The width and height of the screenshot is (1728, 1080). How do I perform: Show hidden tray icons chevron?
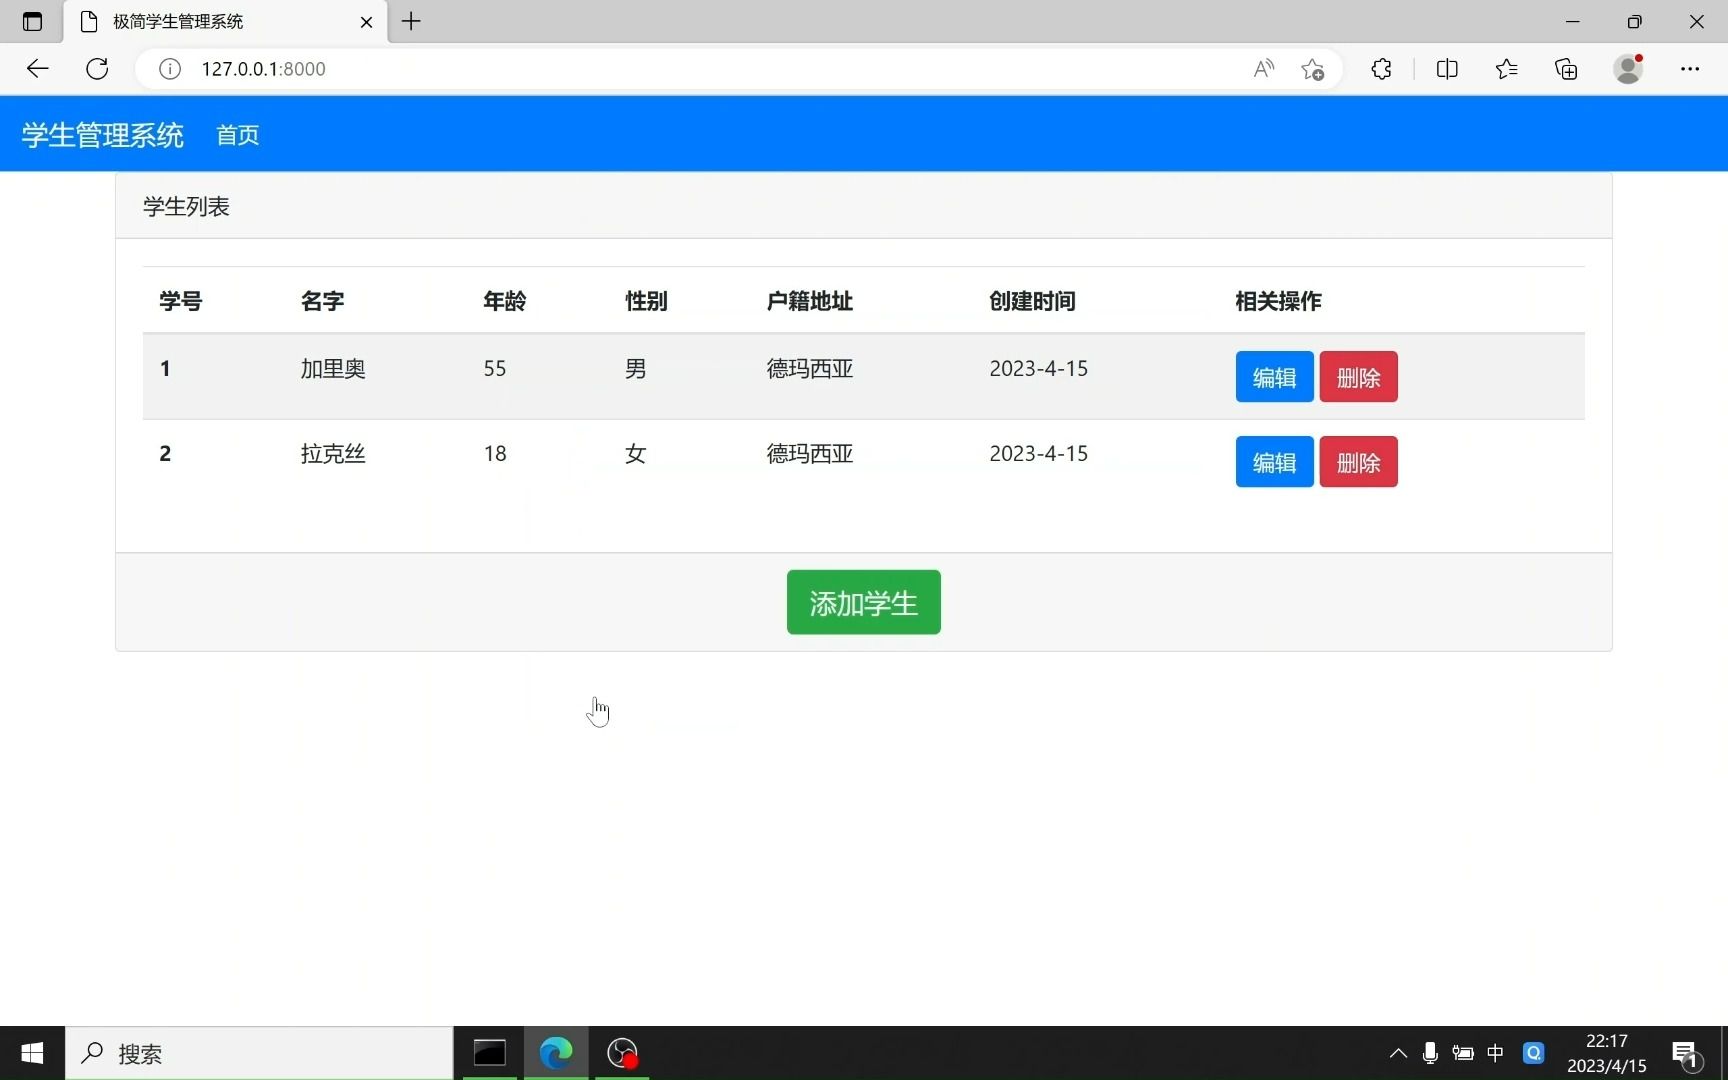click(x=1398, y=1053)
